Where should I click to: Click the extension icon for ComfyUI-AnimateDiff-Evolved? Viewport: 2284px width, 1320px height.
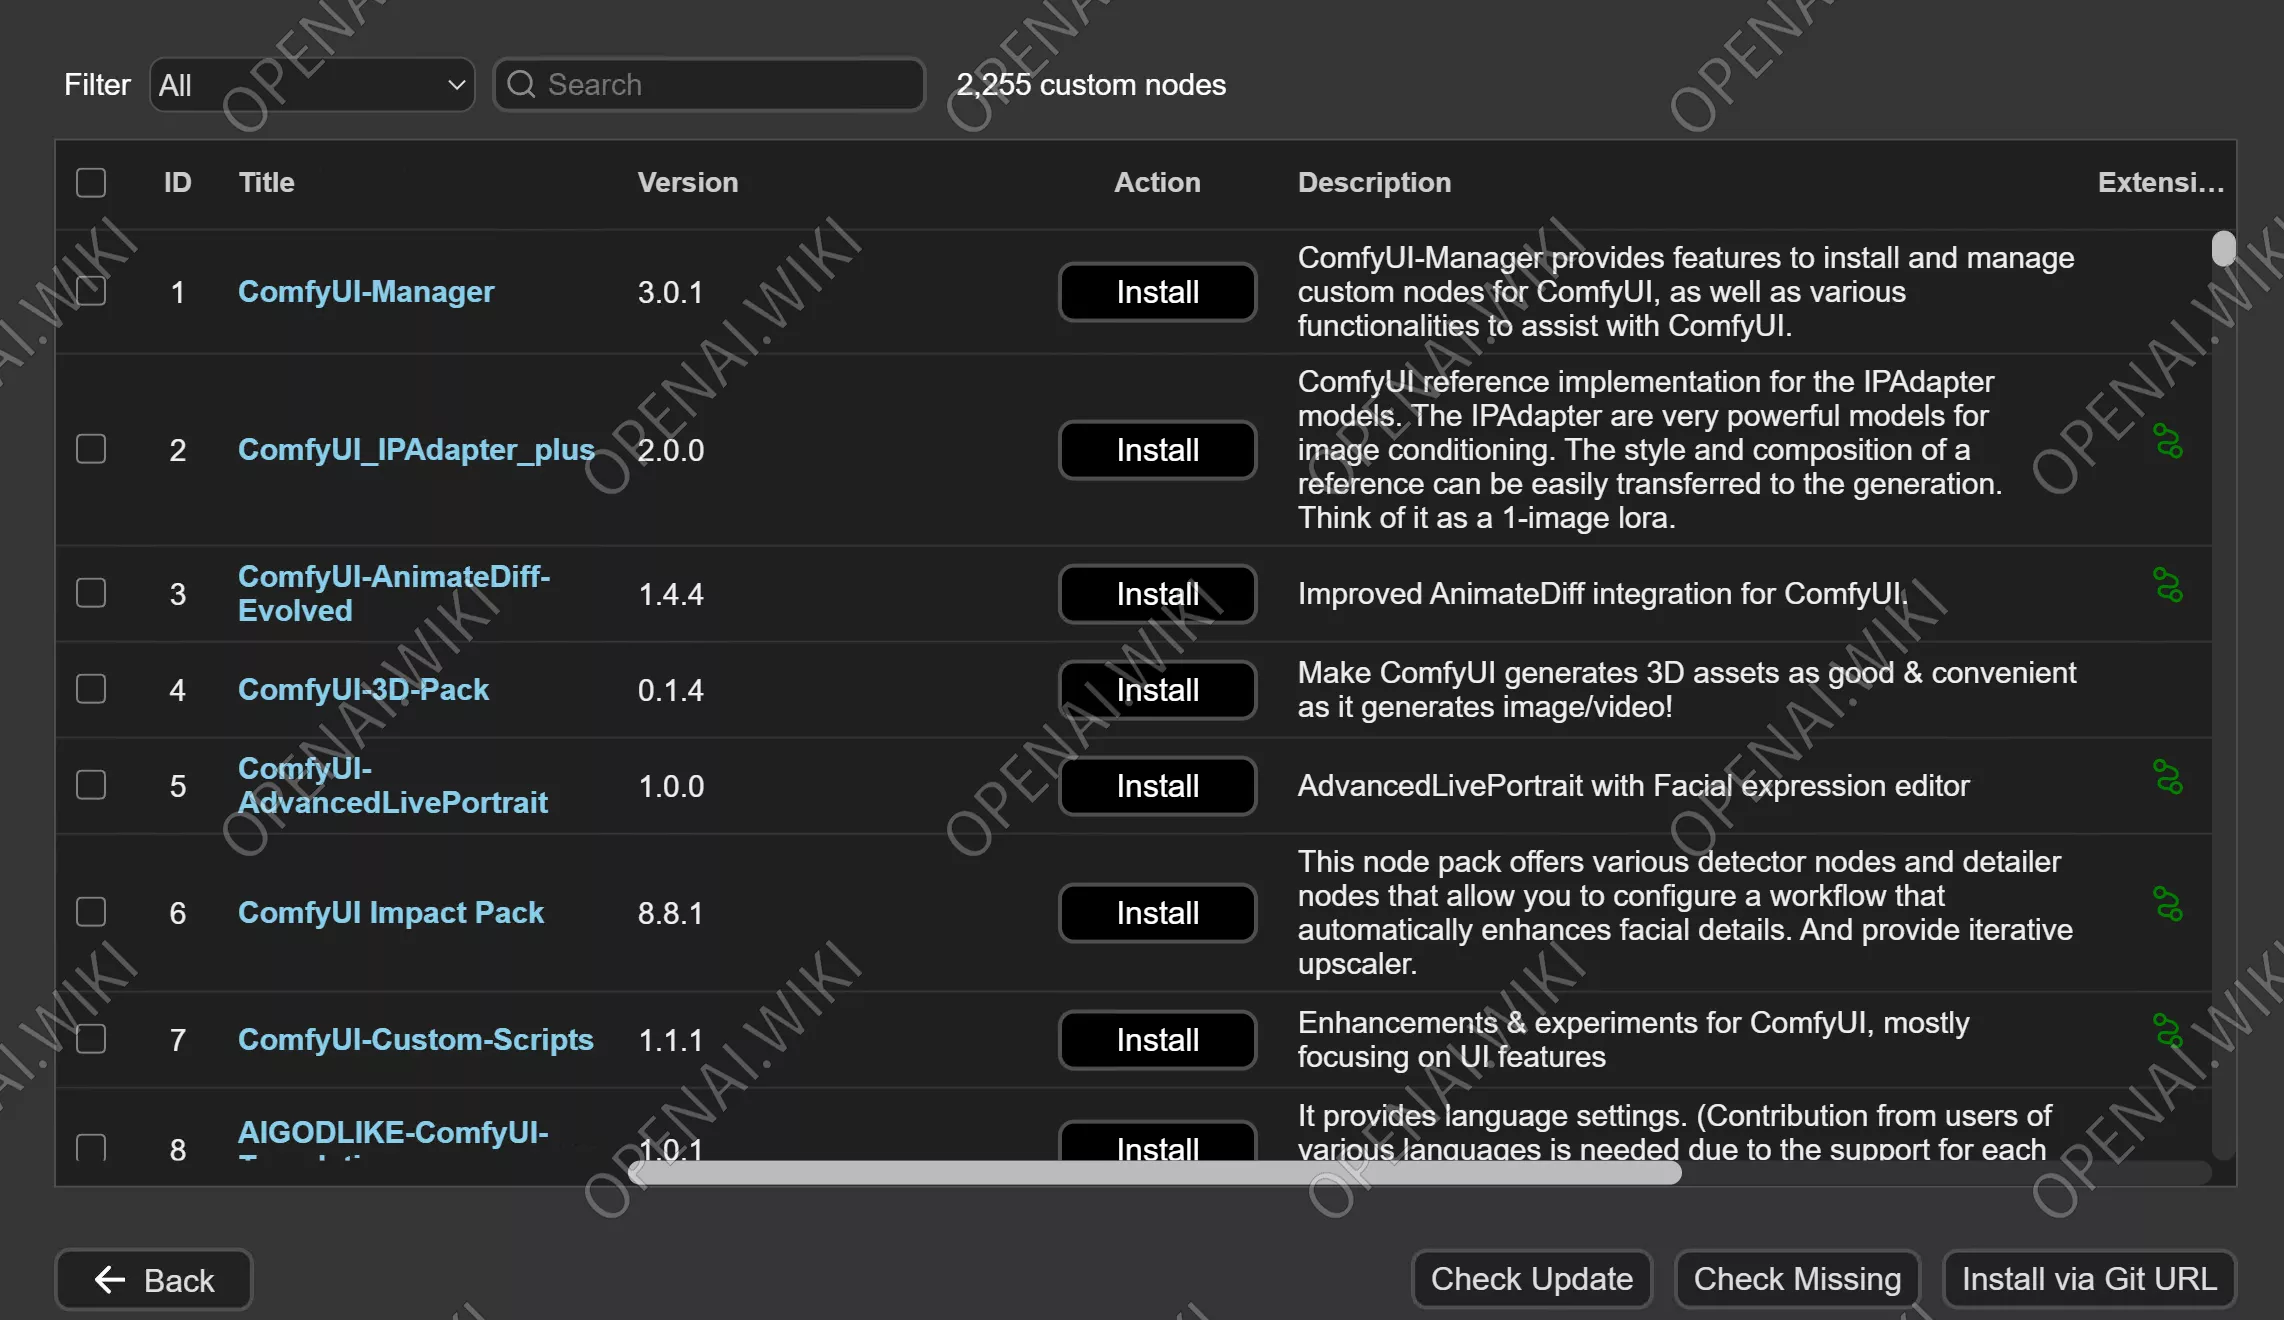coord(2168,585)
